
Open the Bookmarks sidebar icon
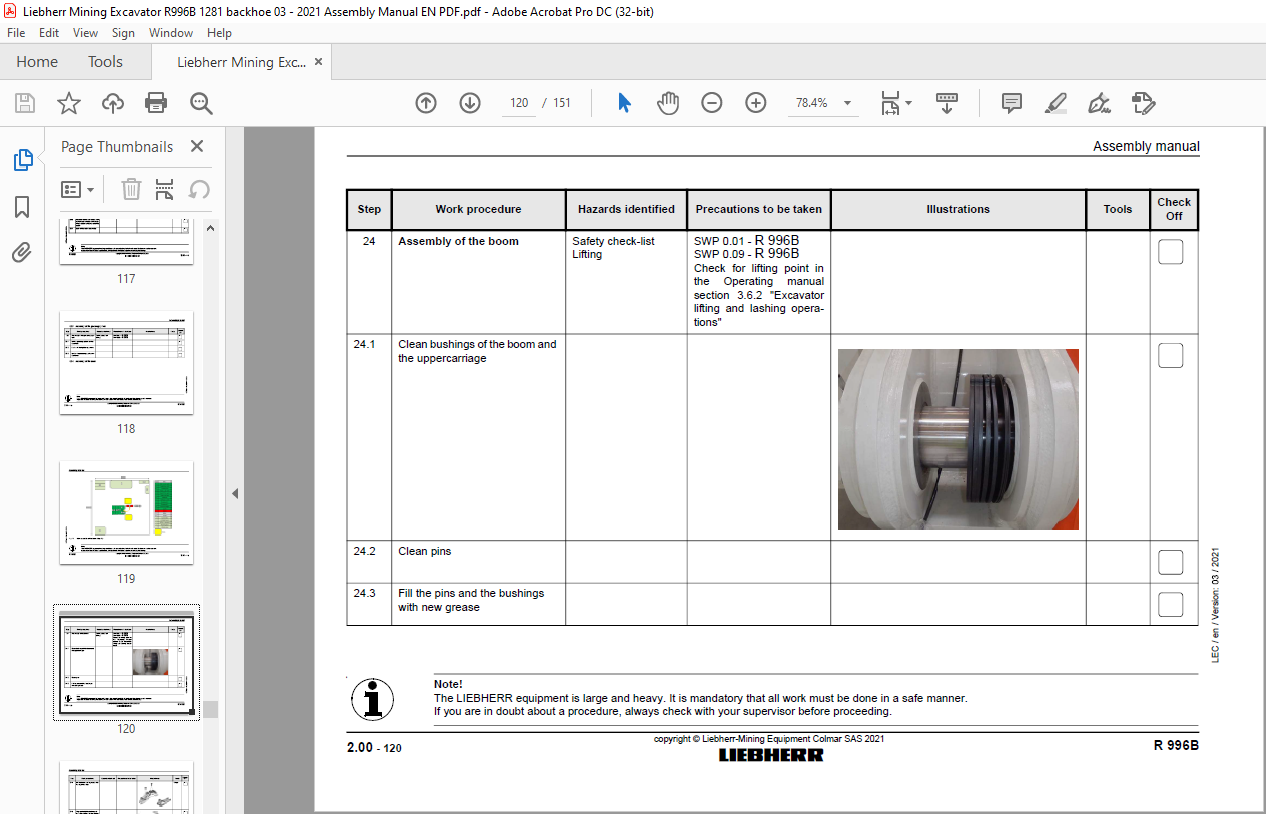coord(22,207)
